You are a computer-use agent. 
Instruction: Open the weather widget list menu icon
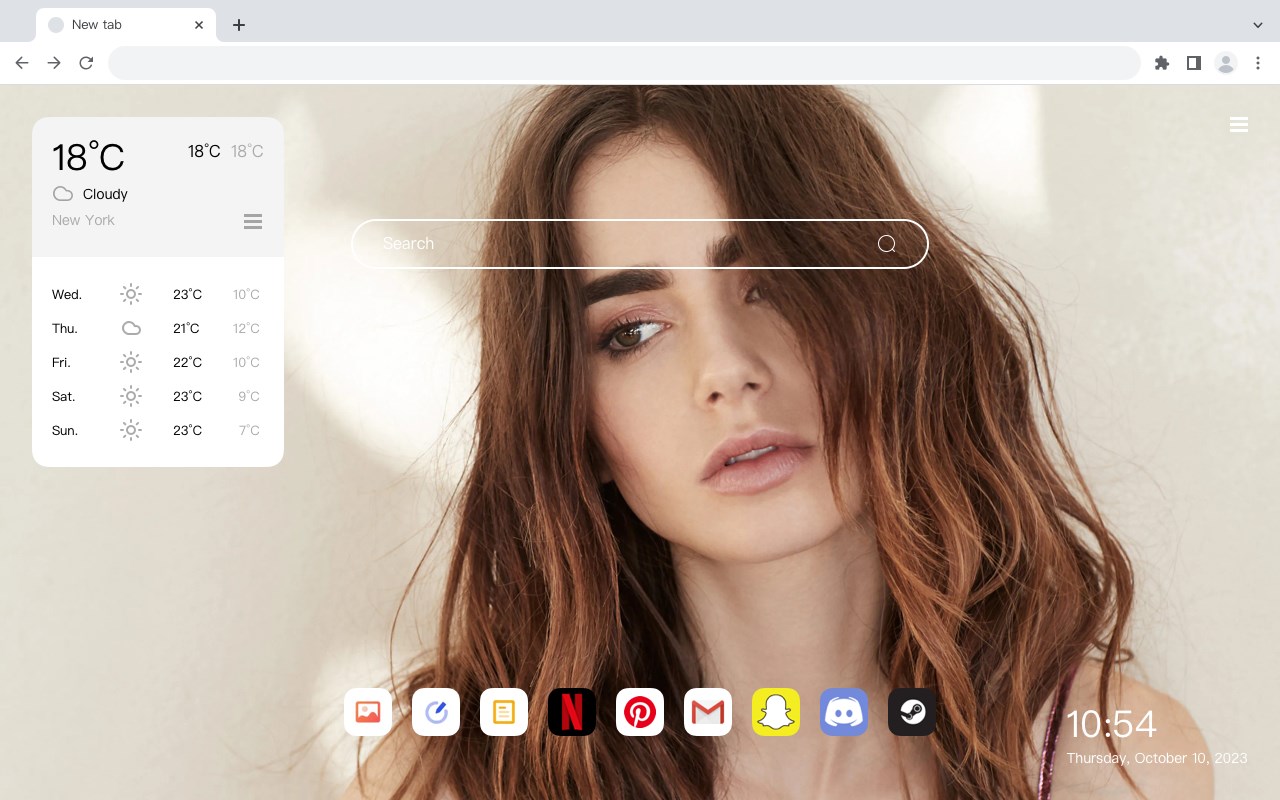253,221
